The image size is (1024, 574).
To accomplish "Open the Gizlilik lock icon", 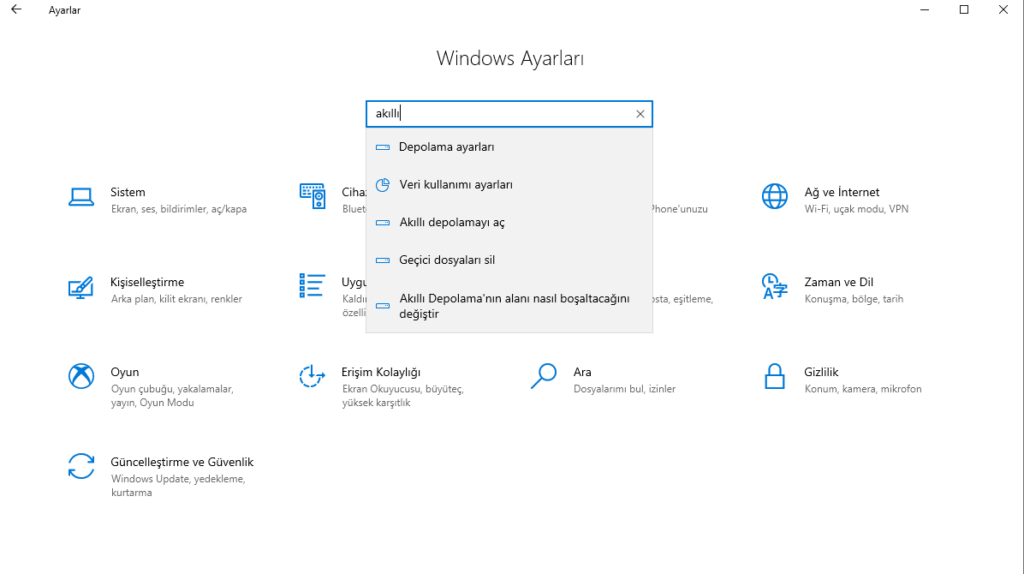I will (775, 376).
